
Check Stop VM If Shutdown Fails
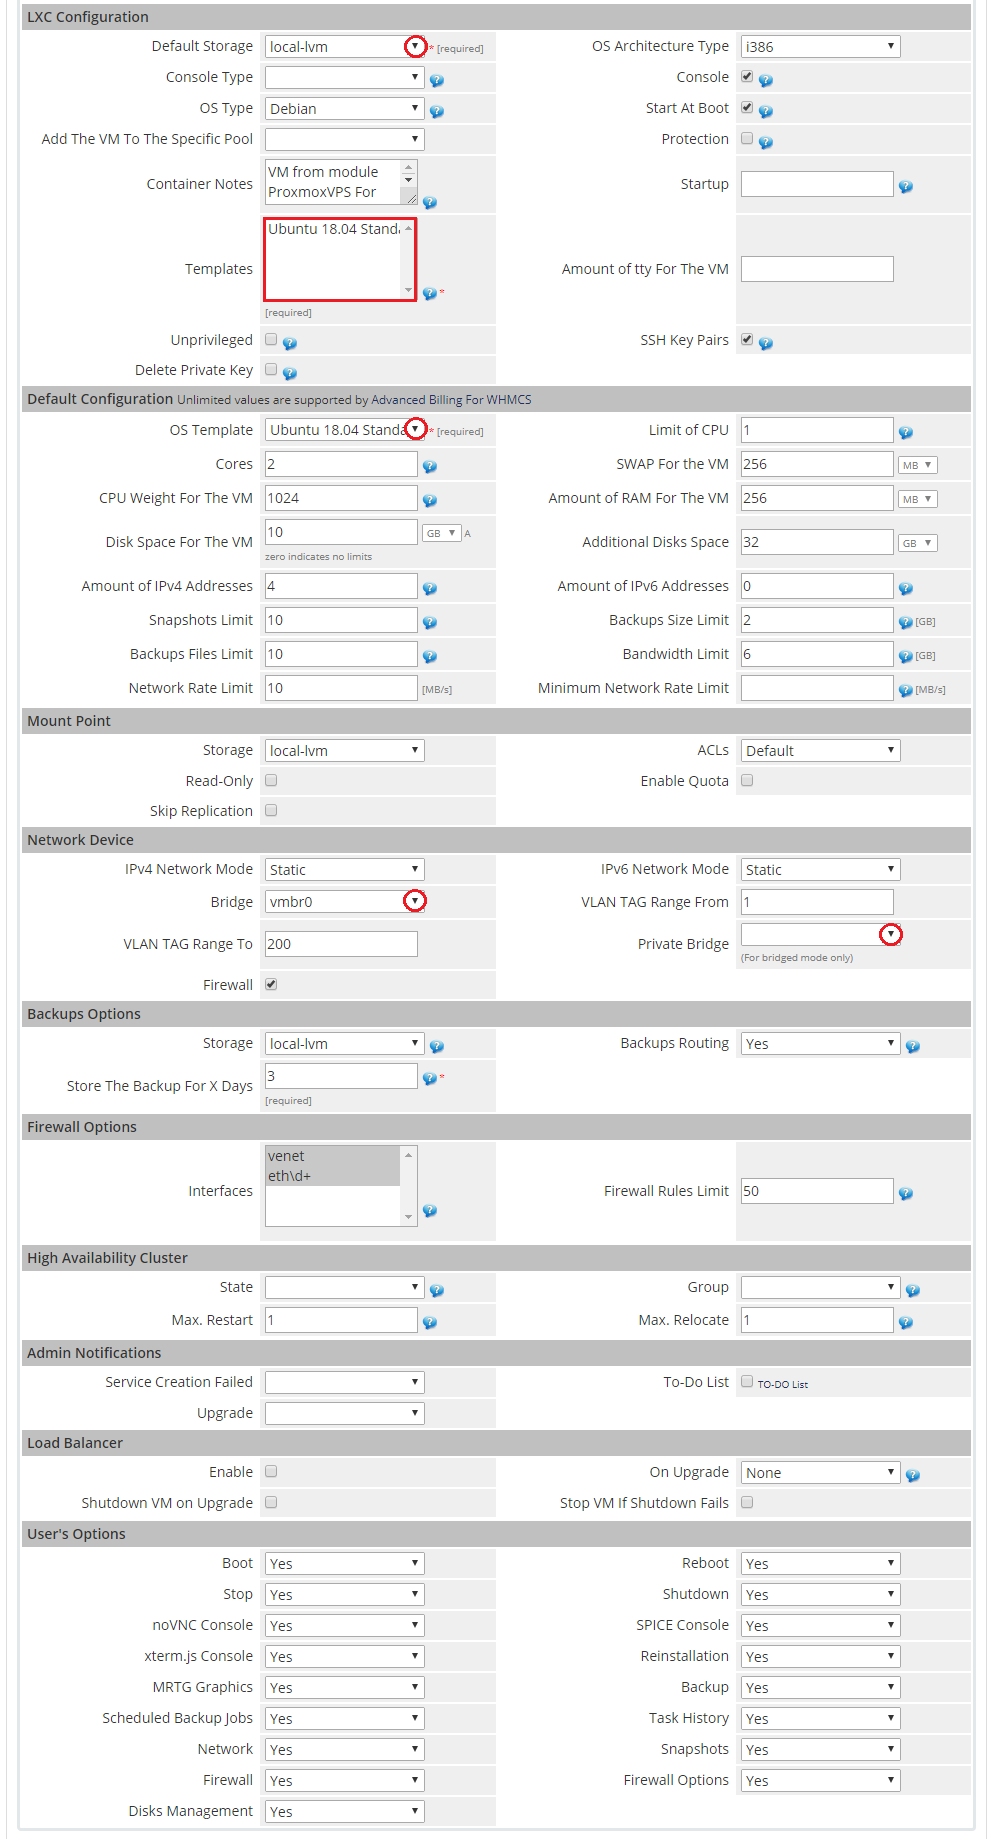click(x=747, y=1502)
